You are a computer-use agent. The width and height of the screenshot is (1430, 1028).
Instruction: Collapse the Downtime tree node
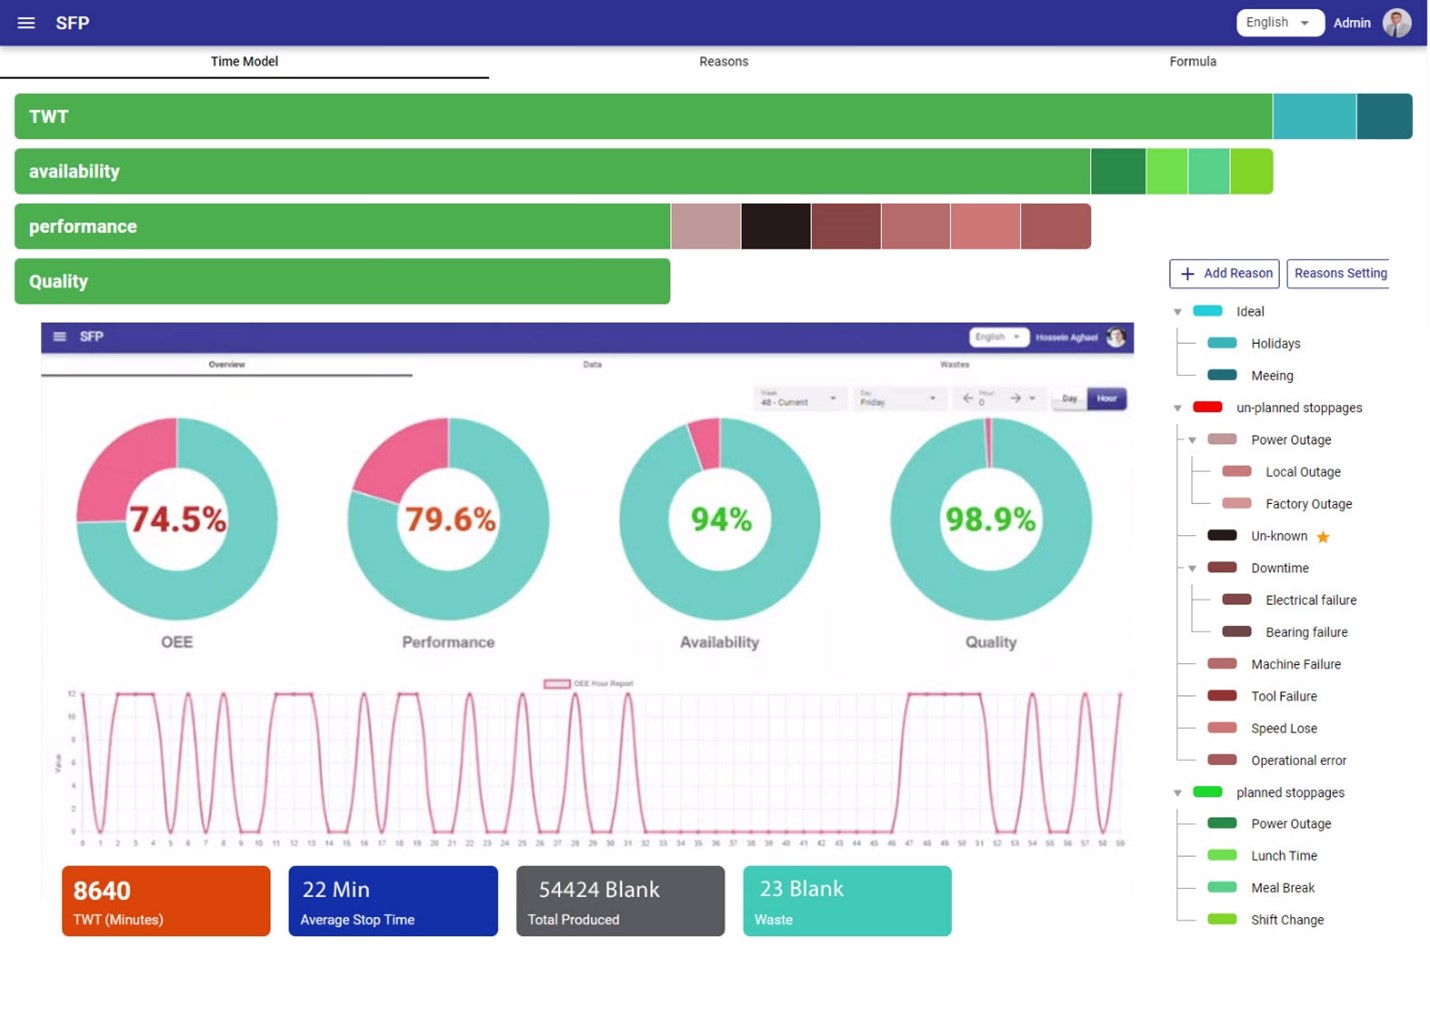pyautogui.click(x=1192, y=568)
